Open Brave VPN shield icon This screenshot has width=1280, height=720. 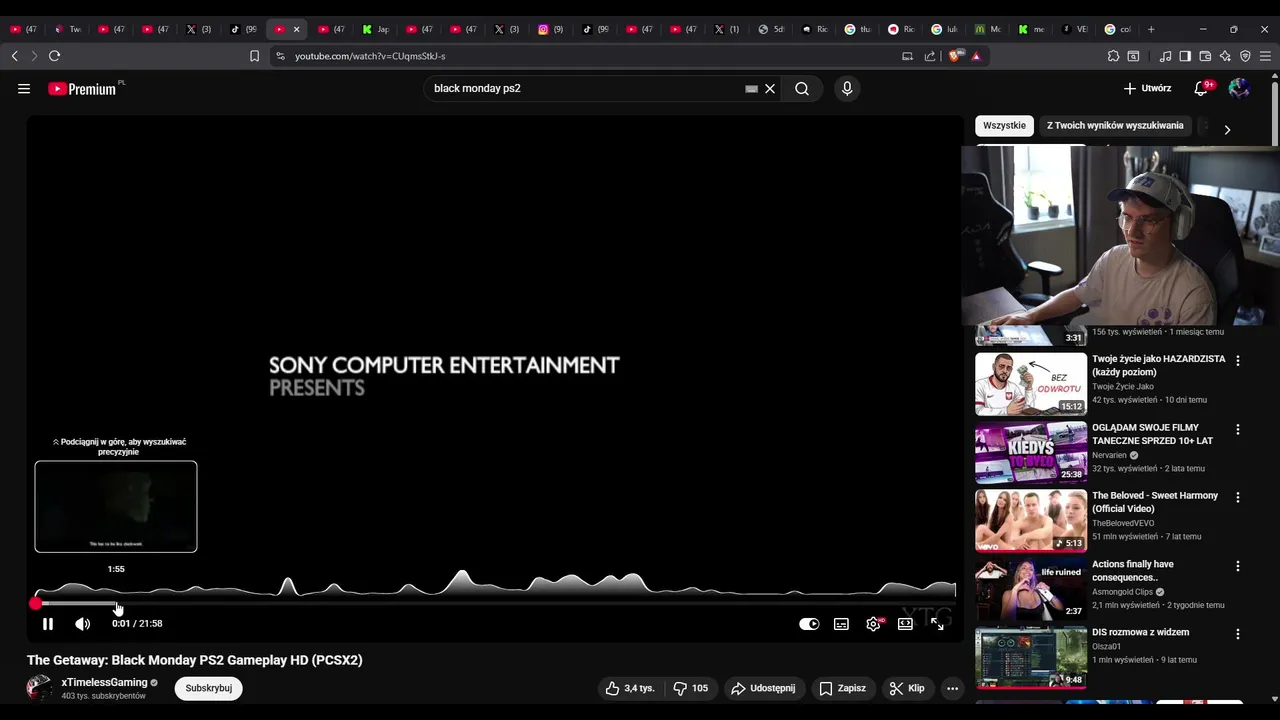coord(1245,56)
